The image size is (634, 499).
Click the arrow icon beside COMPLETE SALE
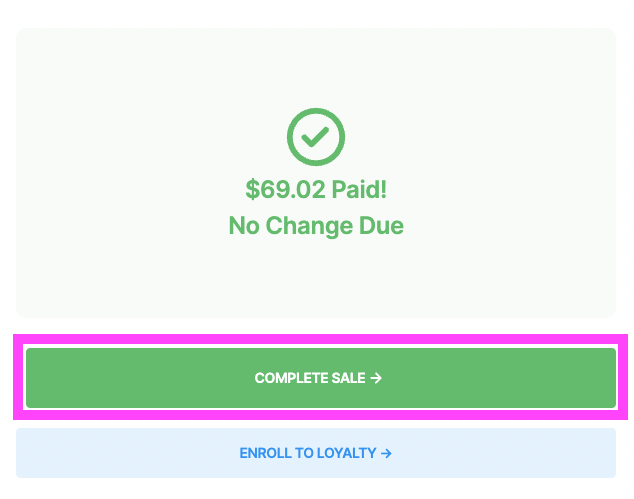pos(376,378)
